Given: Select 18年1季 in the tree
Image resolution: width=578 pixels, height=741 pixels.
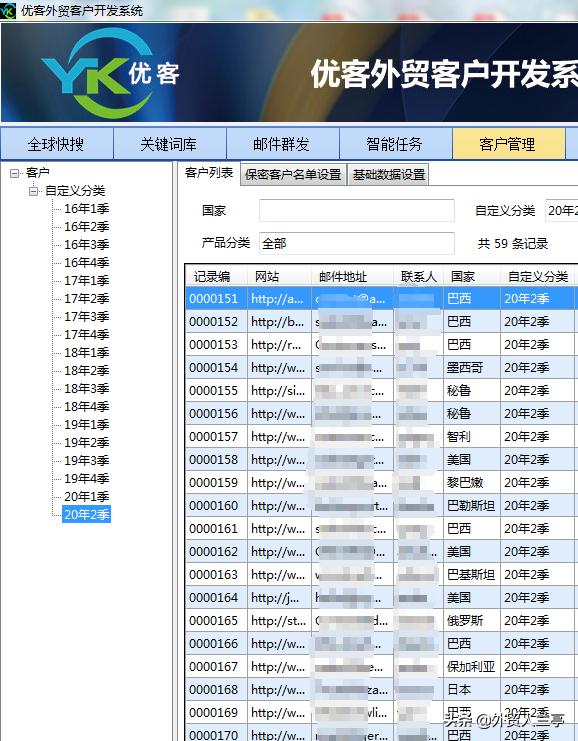Looking at the screenshot, I should coord(86,353).
